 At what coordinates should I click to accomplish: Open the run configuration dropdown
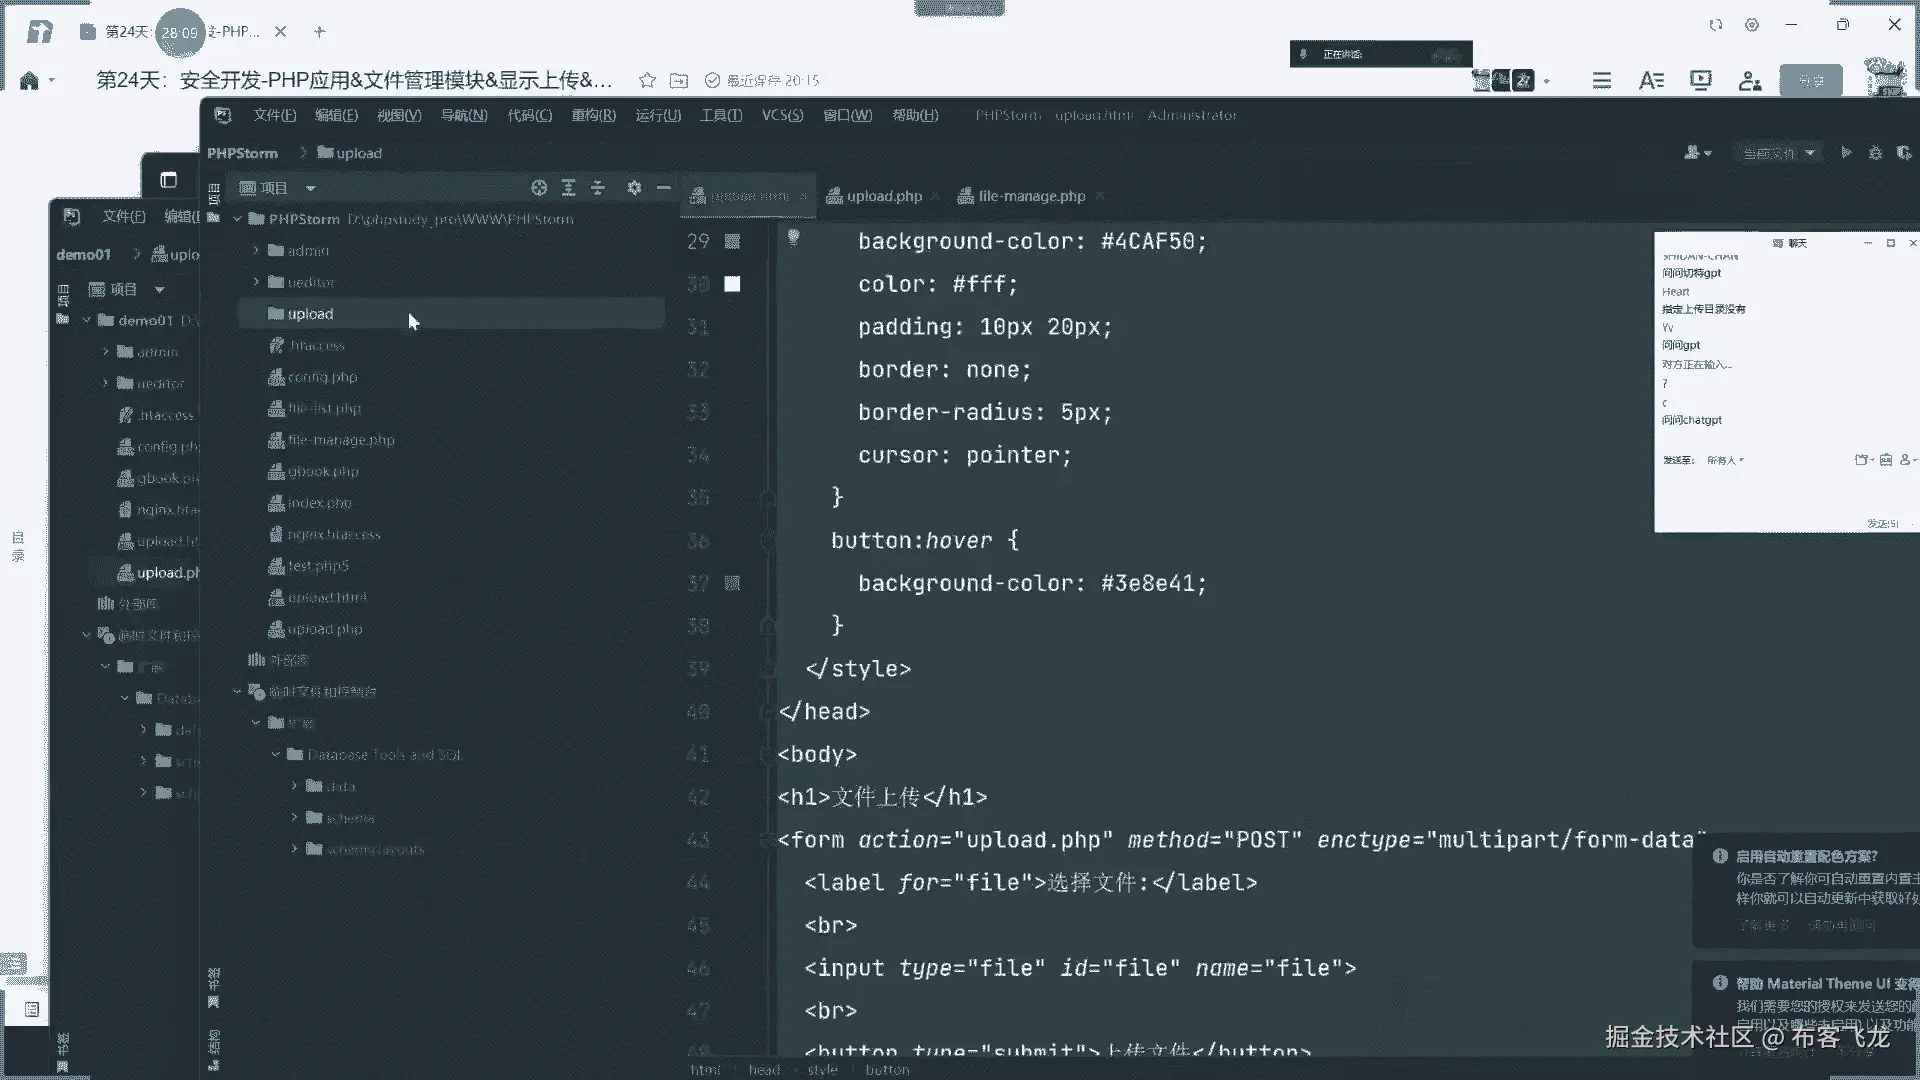tap(1780, 153)
